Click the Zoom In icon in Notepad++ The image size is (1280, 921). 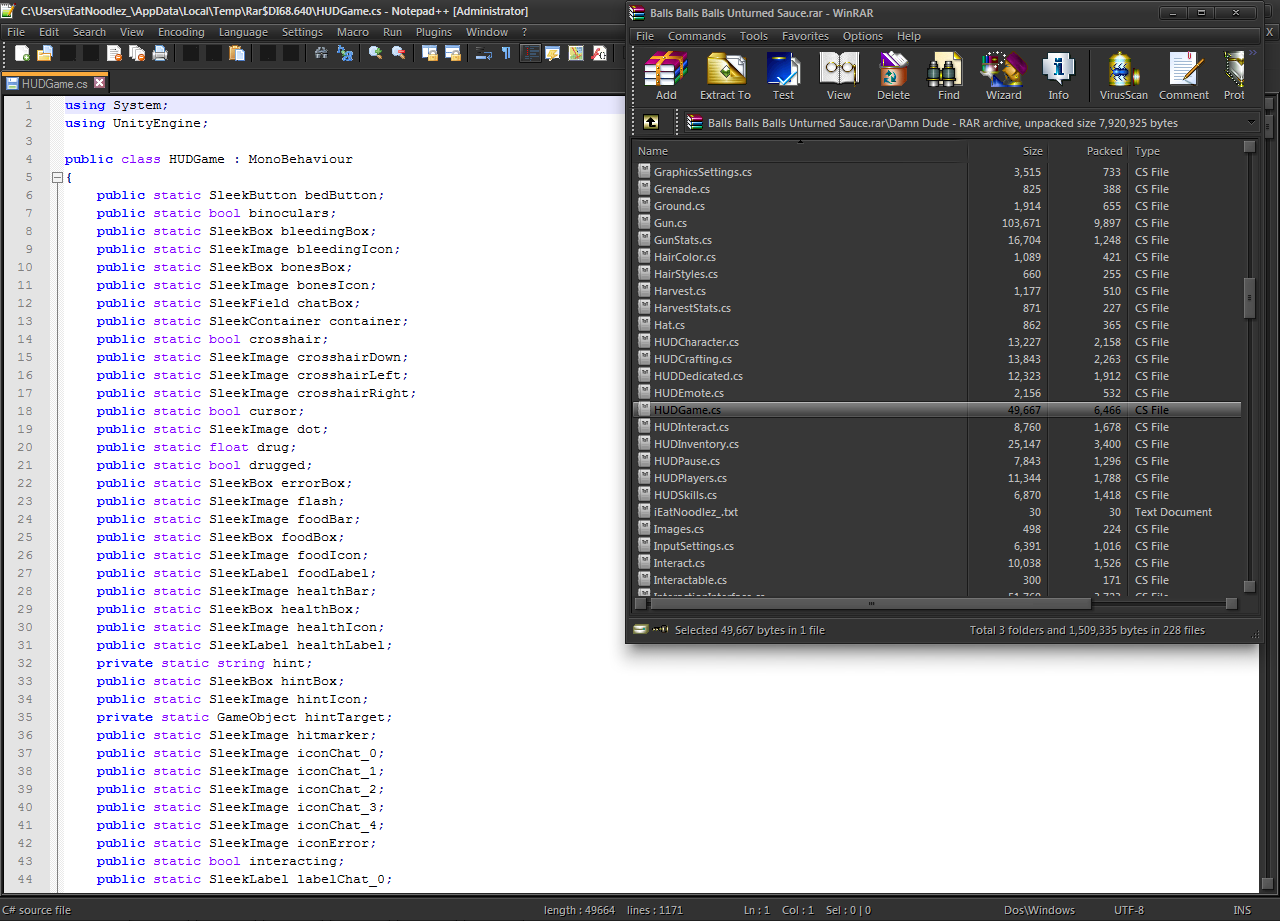coord(376,53)
